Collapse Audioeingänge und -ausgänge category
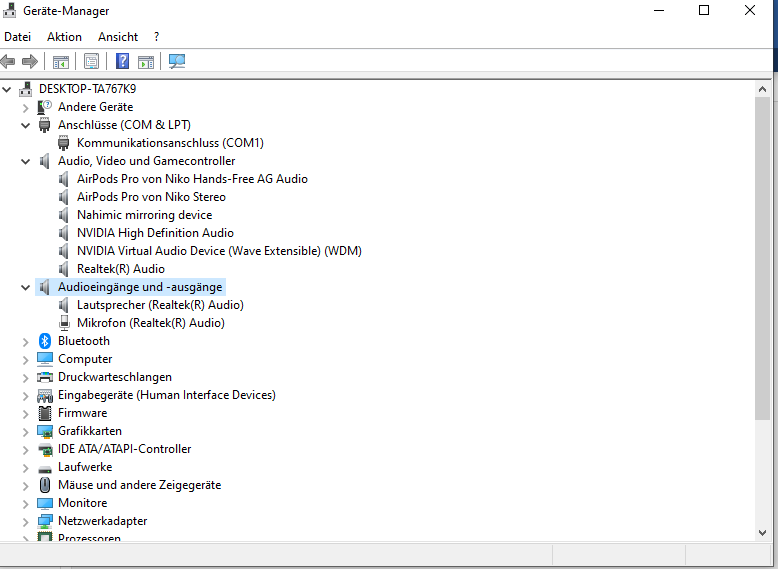 [x=25, y=287]
